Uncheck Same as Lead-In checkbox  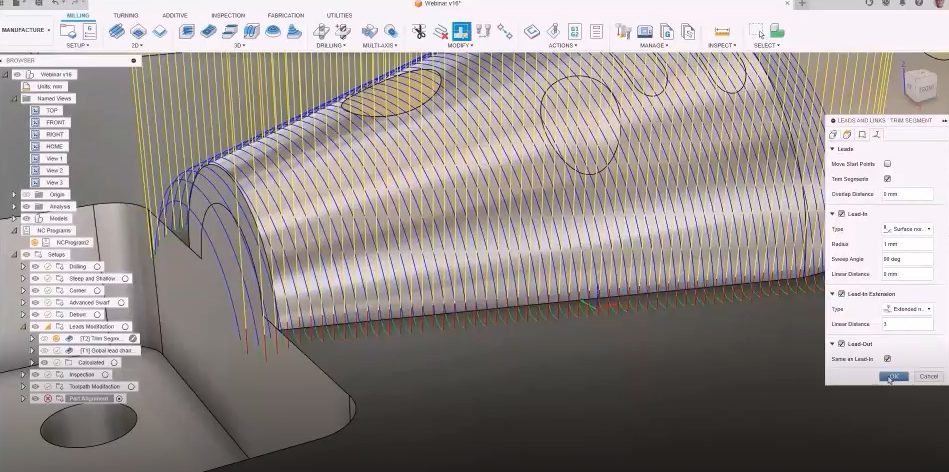pos(887,359)
